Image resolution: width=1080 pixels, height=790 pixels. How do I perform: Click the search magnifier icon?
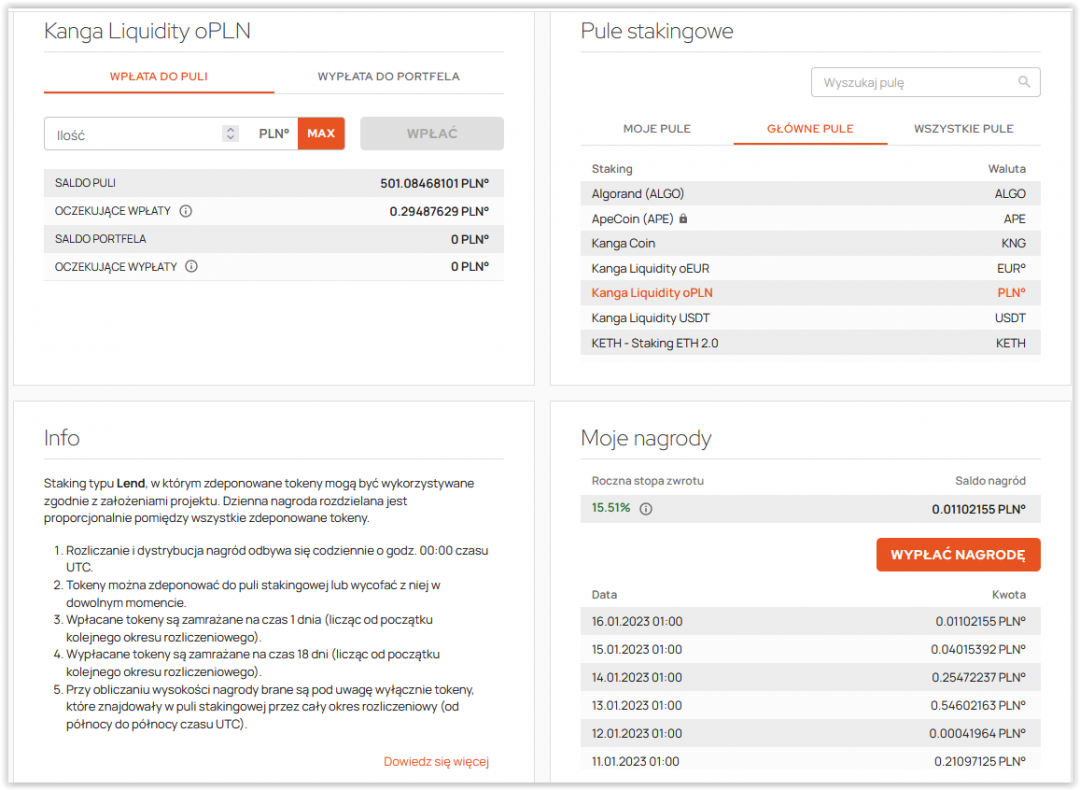tap(1023, 82)
